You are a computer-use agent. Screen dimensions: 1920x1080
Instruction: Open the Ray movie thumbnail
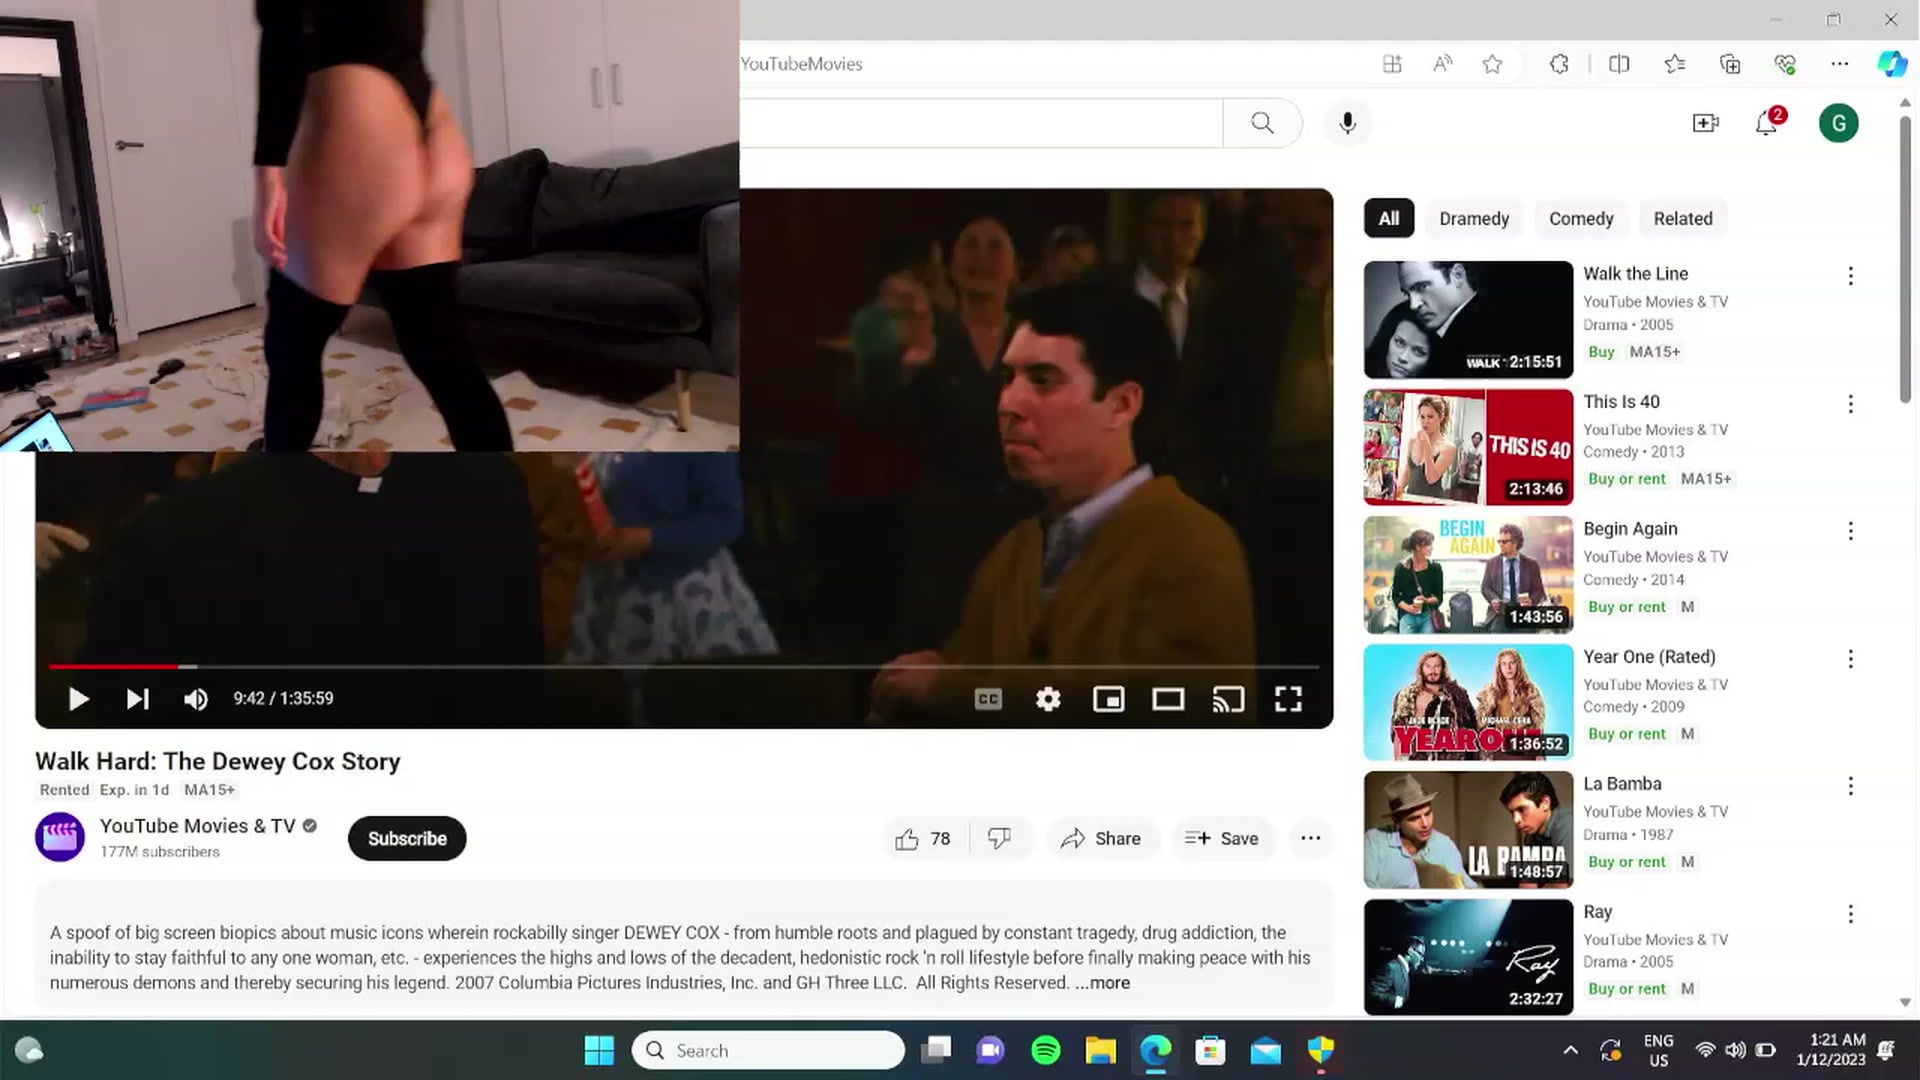[1468, 957]
